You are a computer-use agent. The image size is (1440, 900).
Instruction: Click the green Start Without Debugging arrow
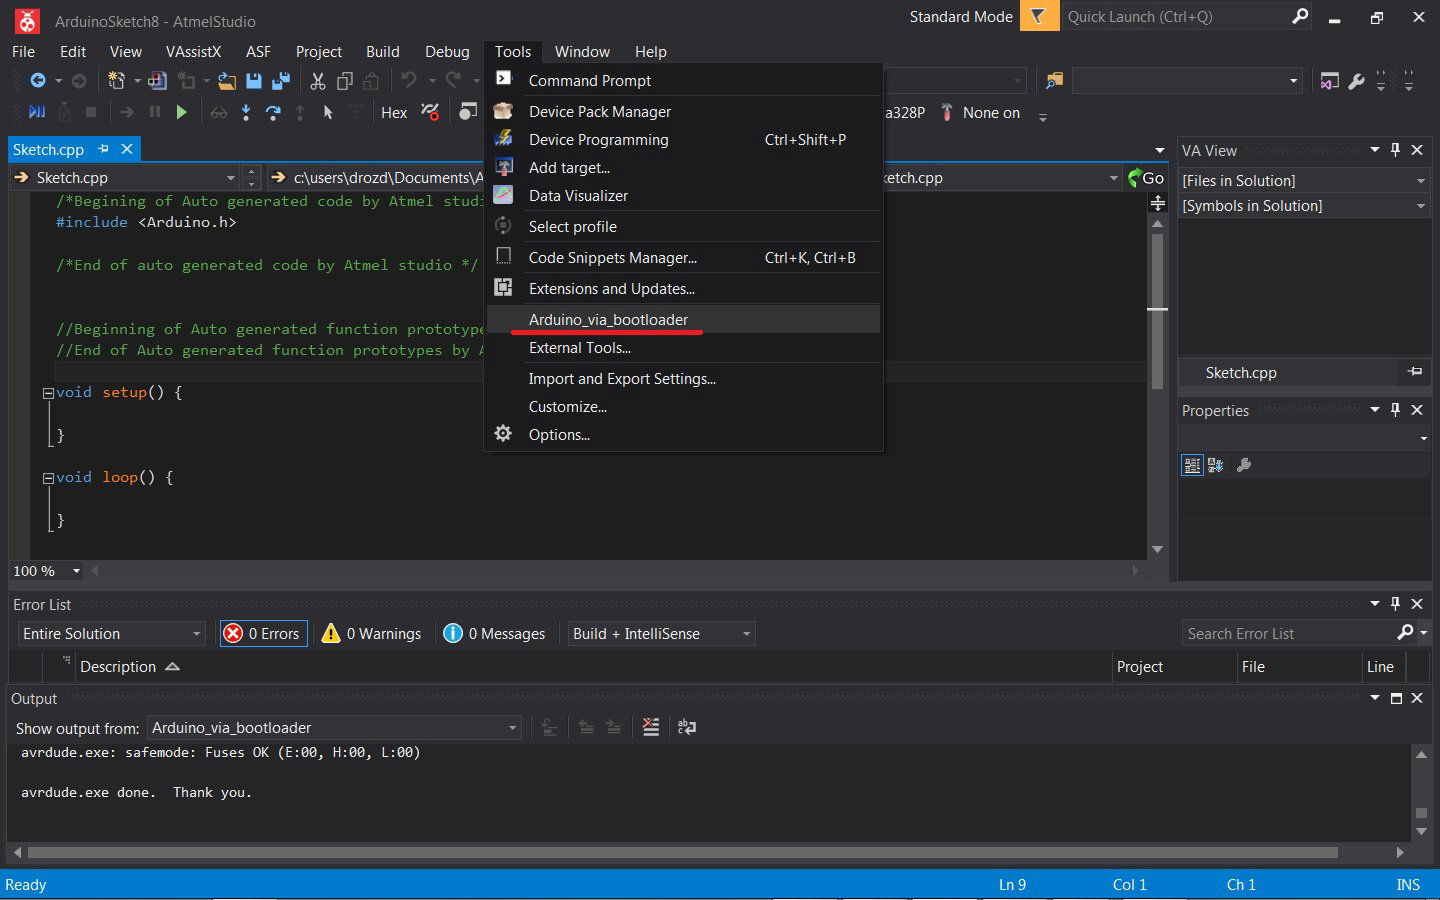point(181,112)
